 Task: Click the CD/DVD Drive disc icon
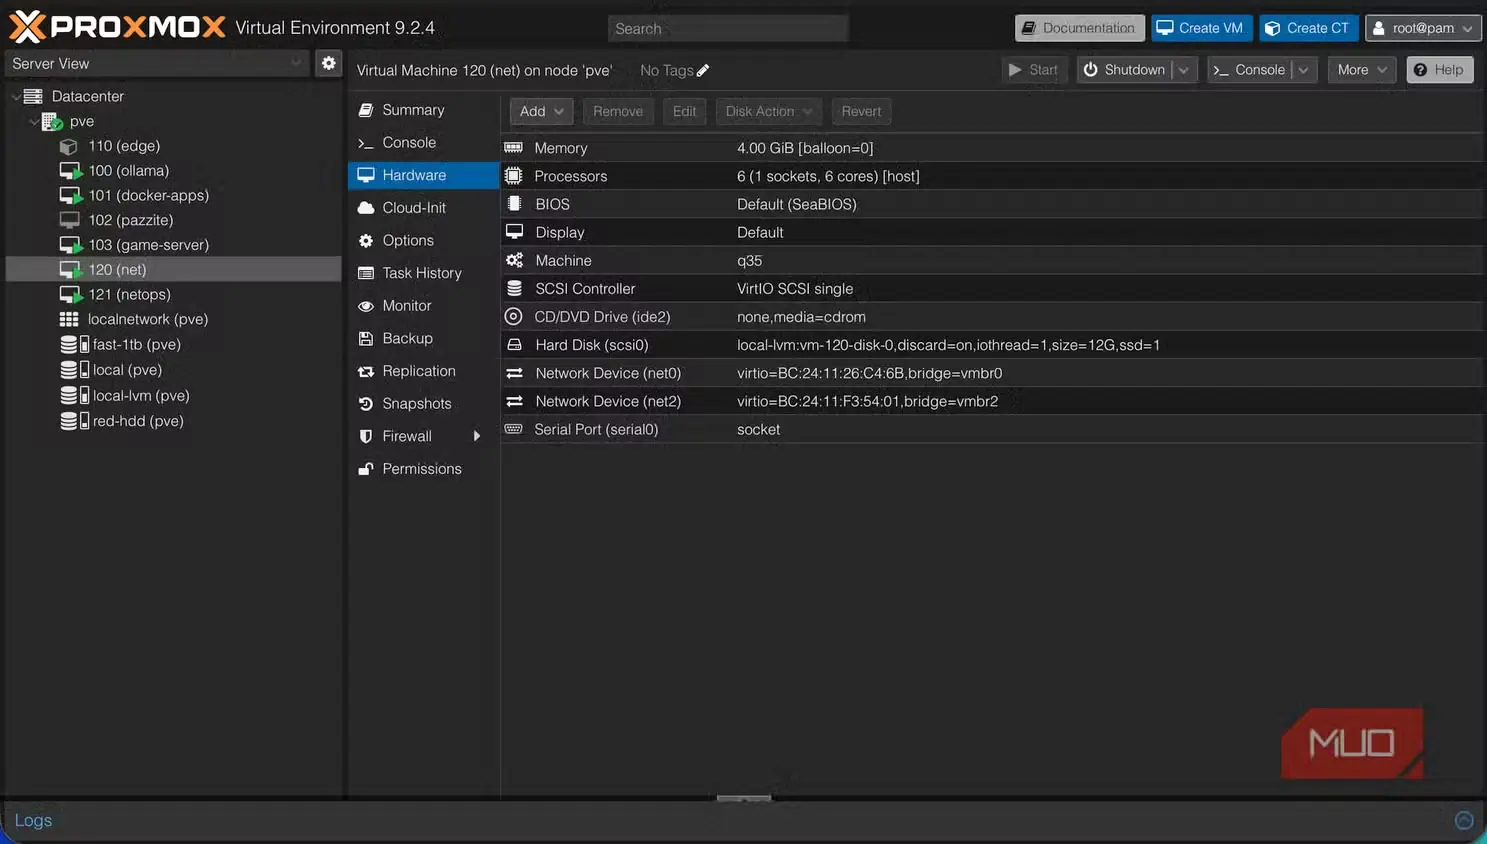pos(514,316)
